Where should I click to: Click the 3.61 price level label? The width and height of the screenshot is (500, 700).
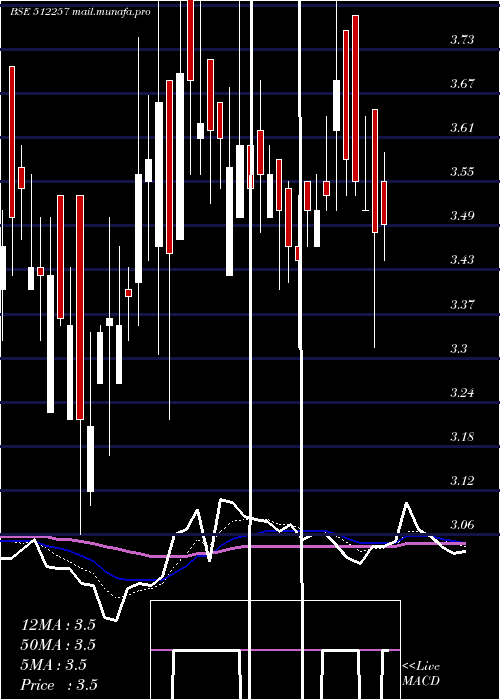(462, 128)
